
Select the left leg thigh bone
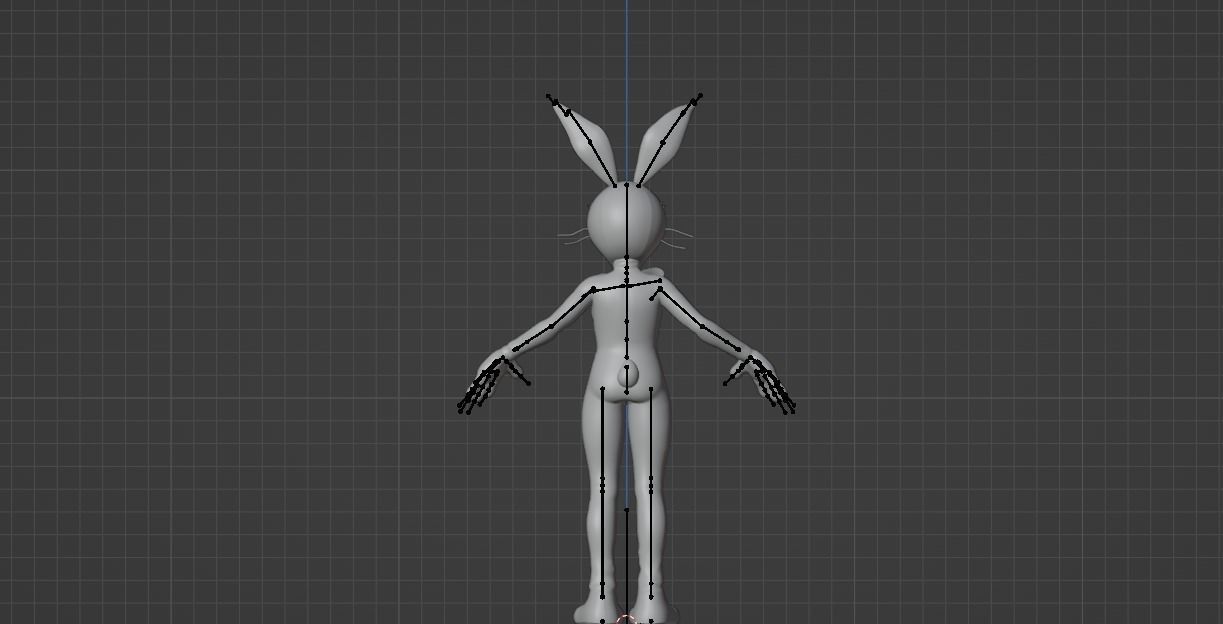pos(602,434)
